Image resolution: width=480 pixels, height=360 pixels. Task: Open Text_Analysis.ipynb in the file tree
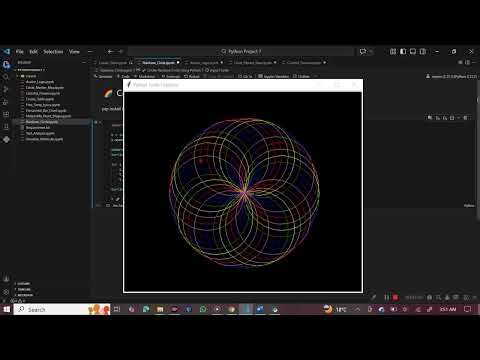(40, 133)
